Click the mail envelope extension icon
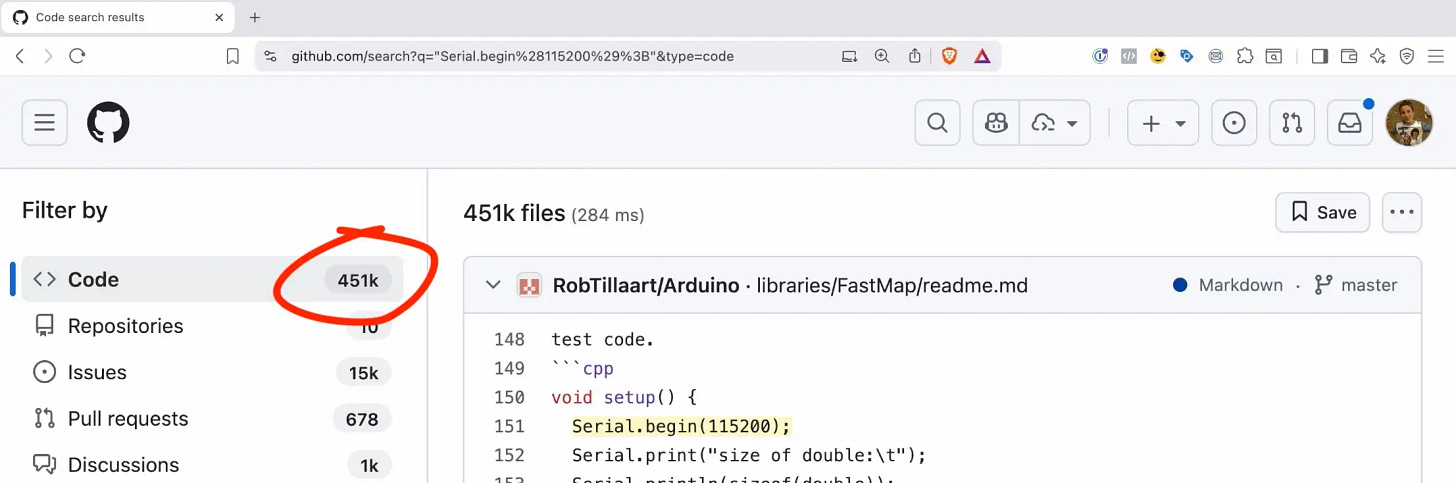 (1216, 56)
